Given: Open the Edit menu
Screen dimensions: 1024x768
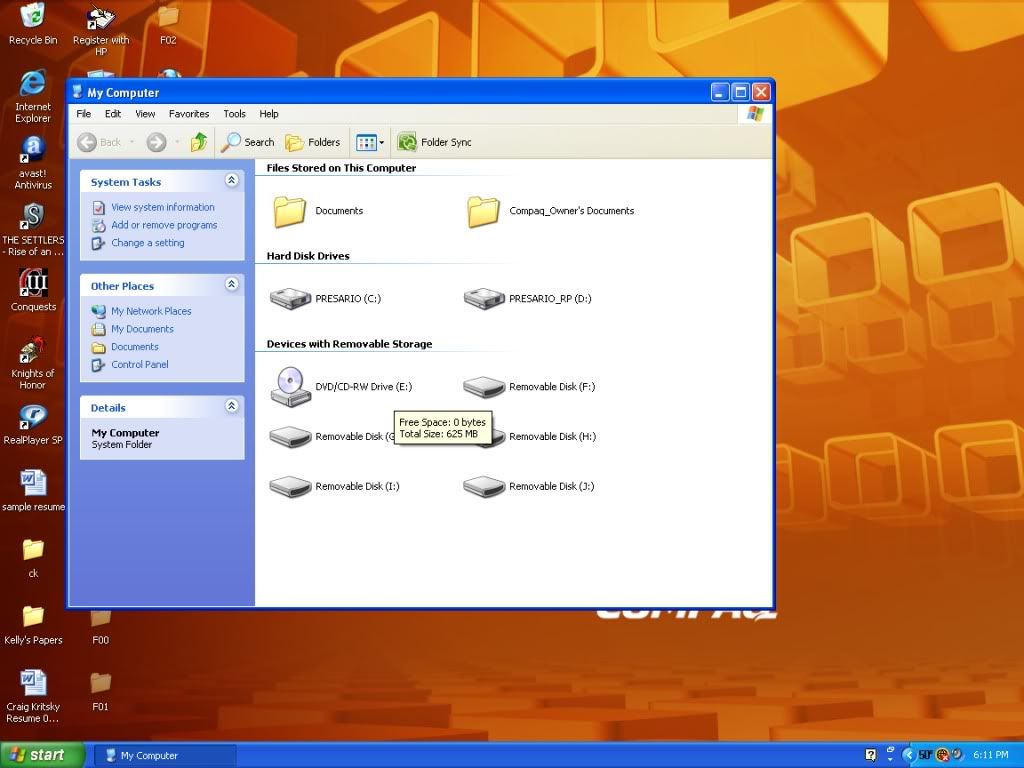Looking at the screenshot, I should pyautogui.click(x=113, y=114).
